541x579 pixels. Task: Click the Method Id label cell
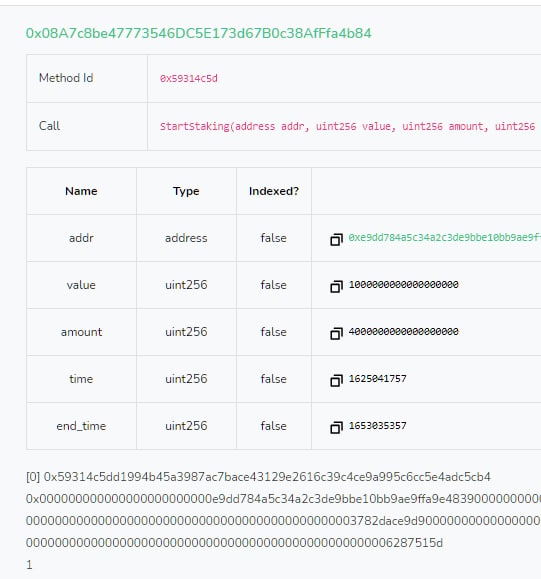coord(87,79)
